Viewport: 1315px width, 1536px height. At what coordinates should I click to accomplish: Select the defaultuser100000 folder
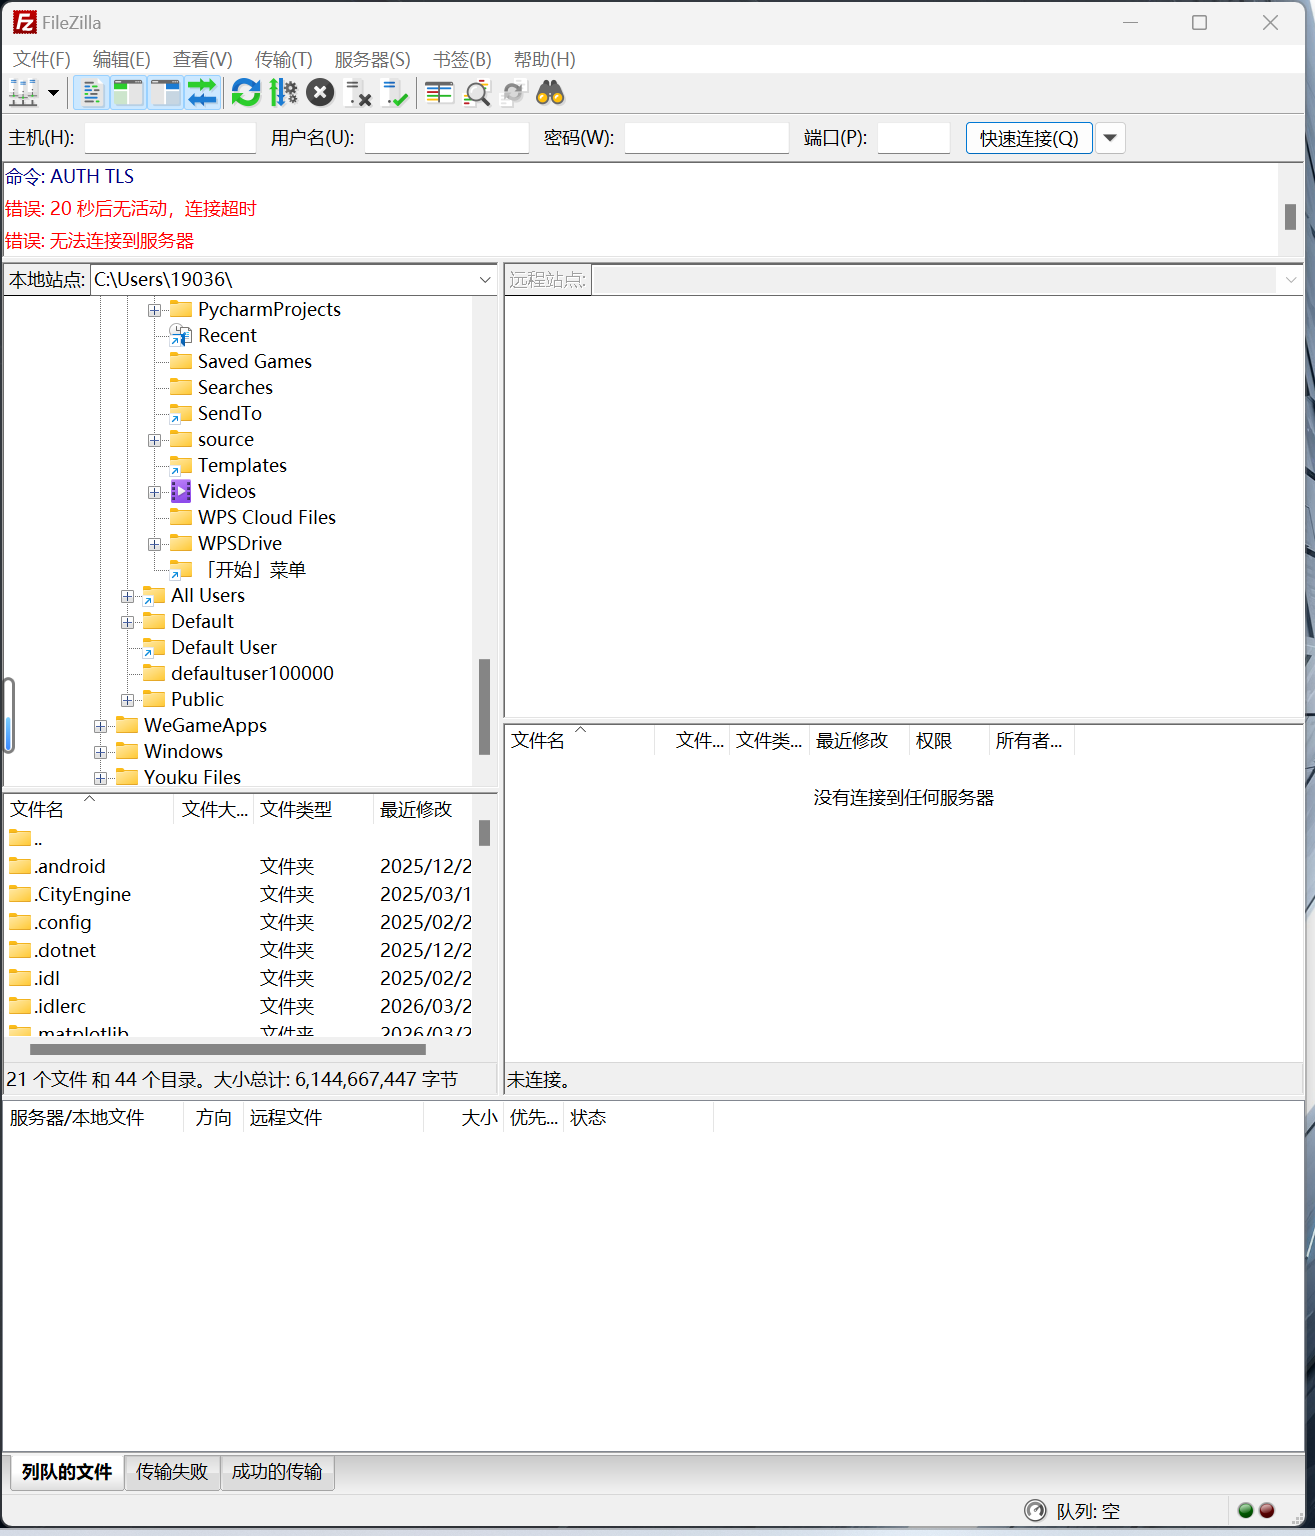click(x=252, y=674)
